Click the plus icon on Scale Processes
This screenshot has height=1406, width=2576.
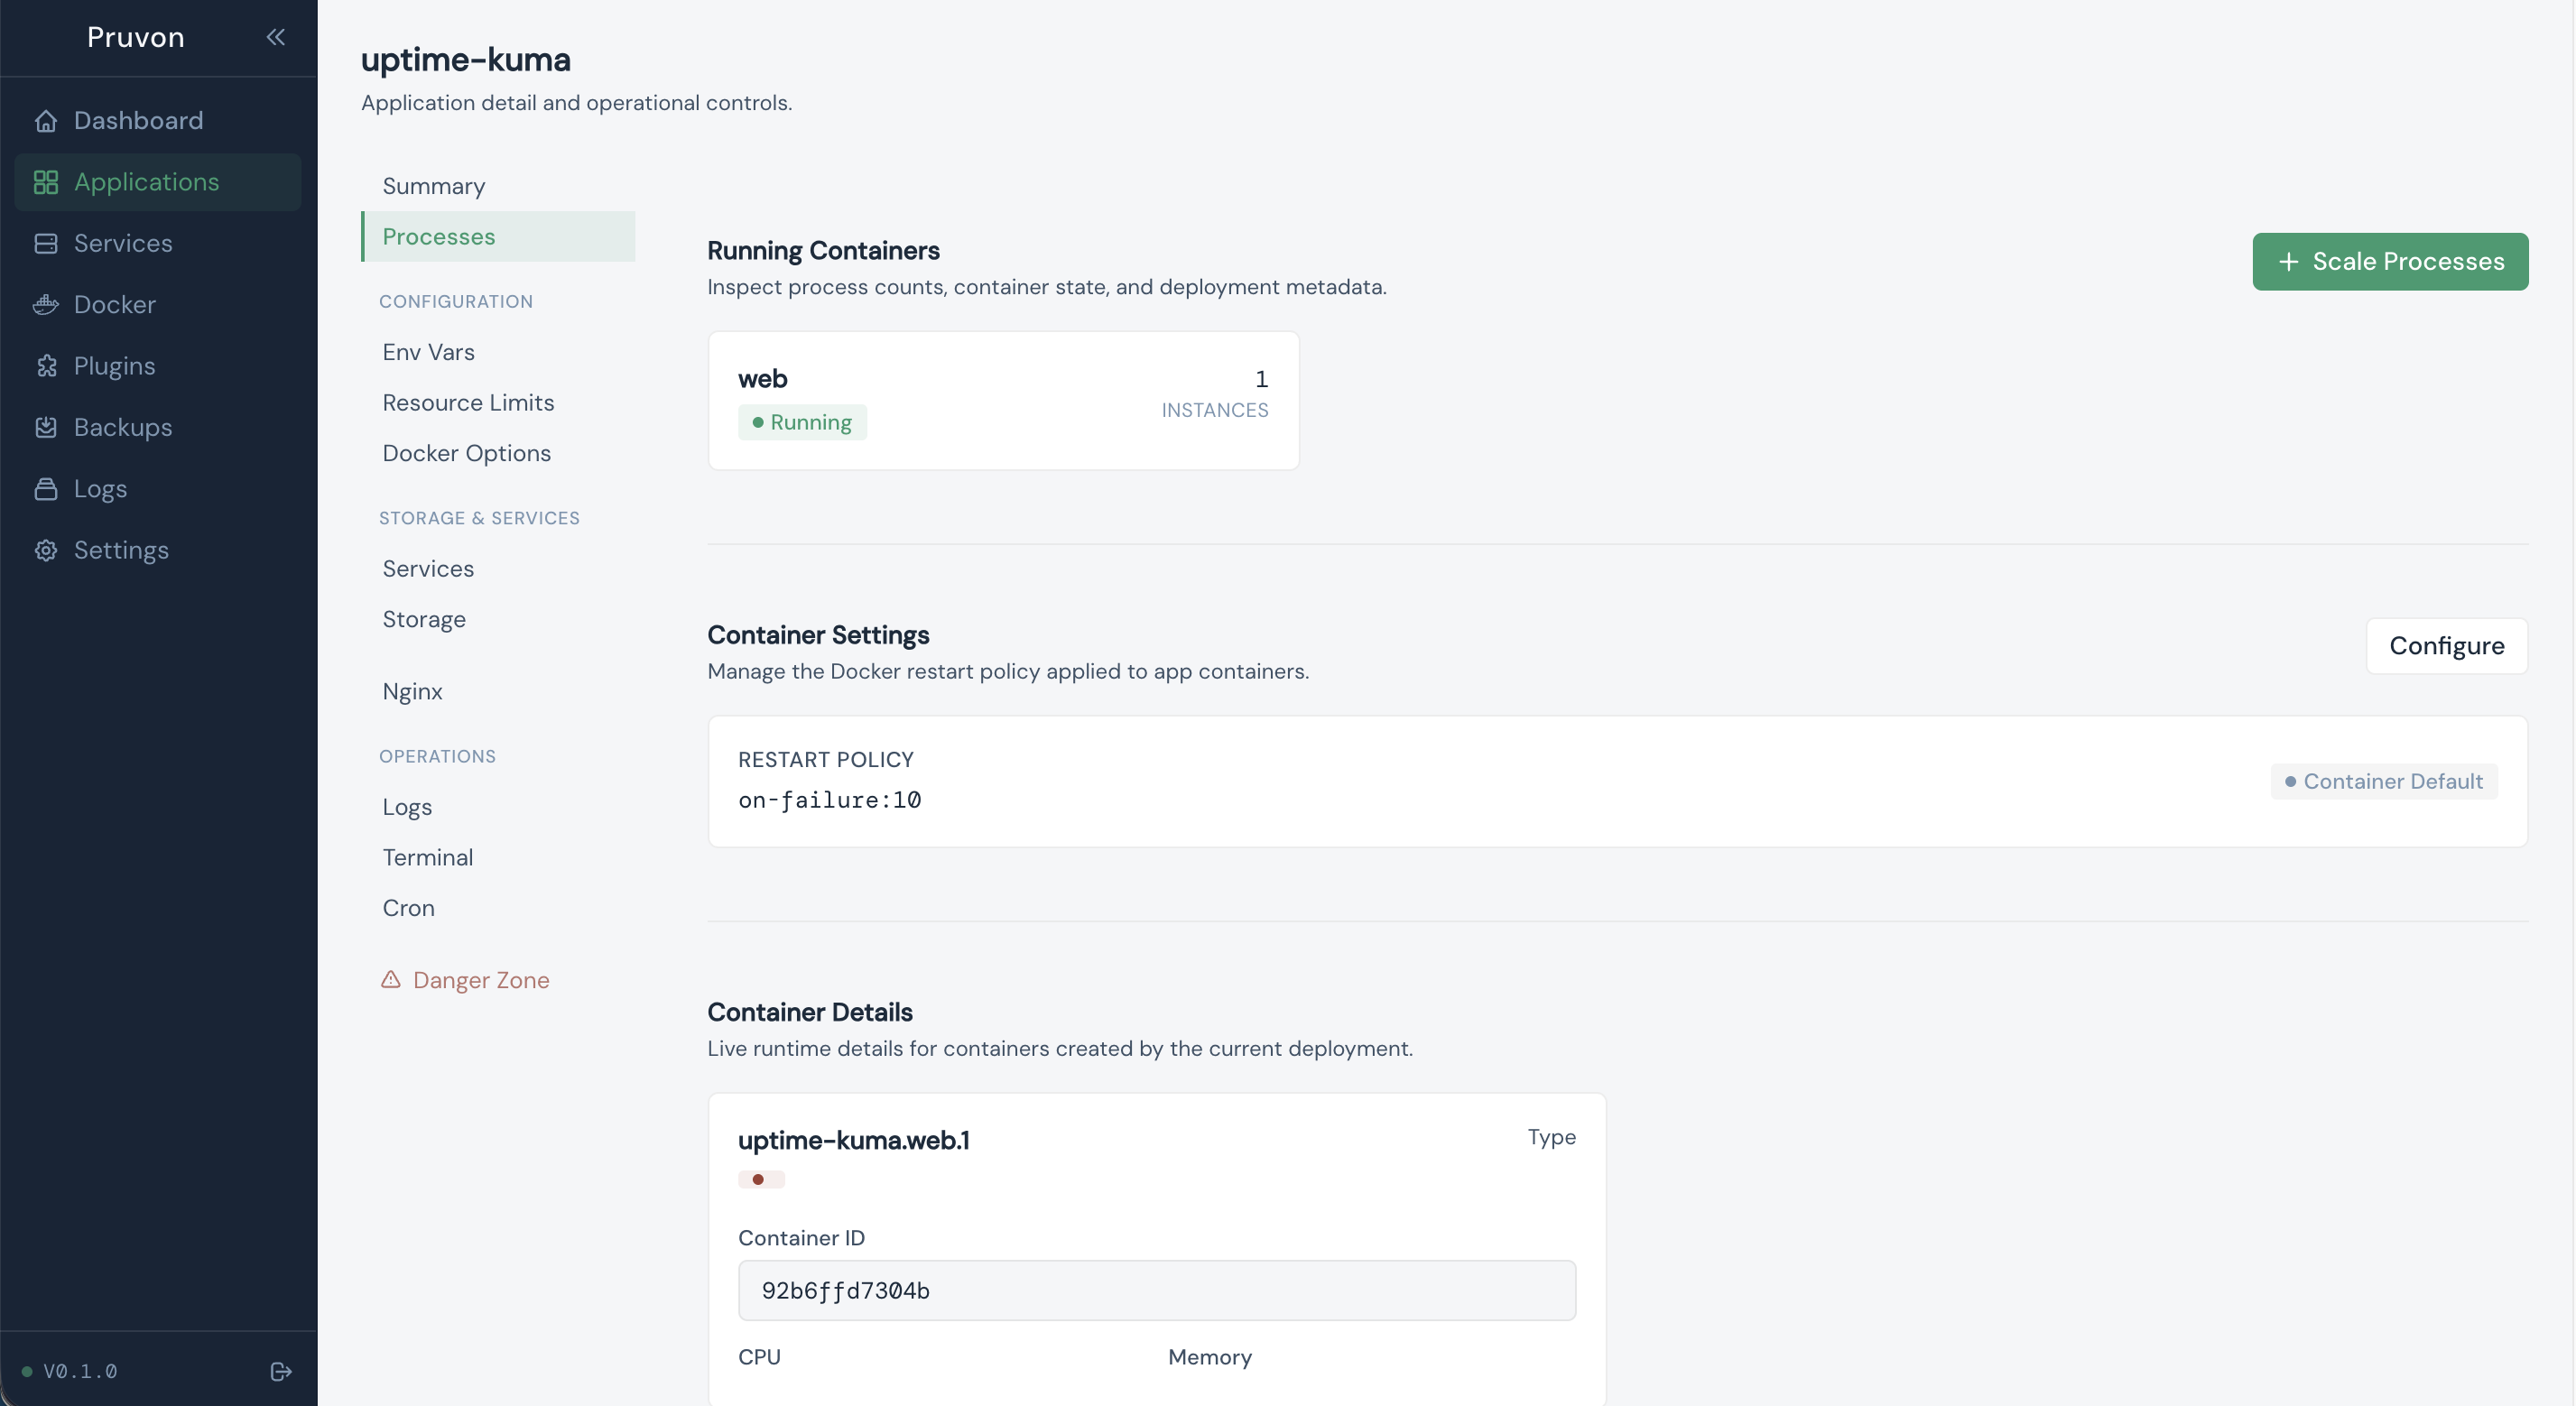click(x=2288, y=262)
